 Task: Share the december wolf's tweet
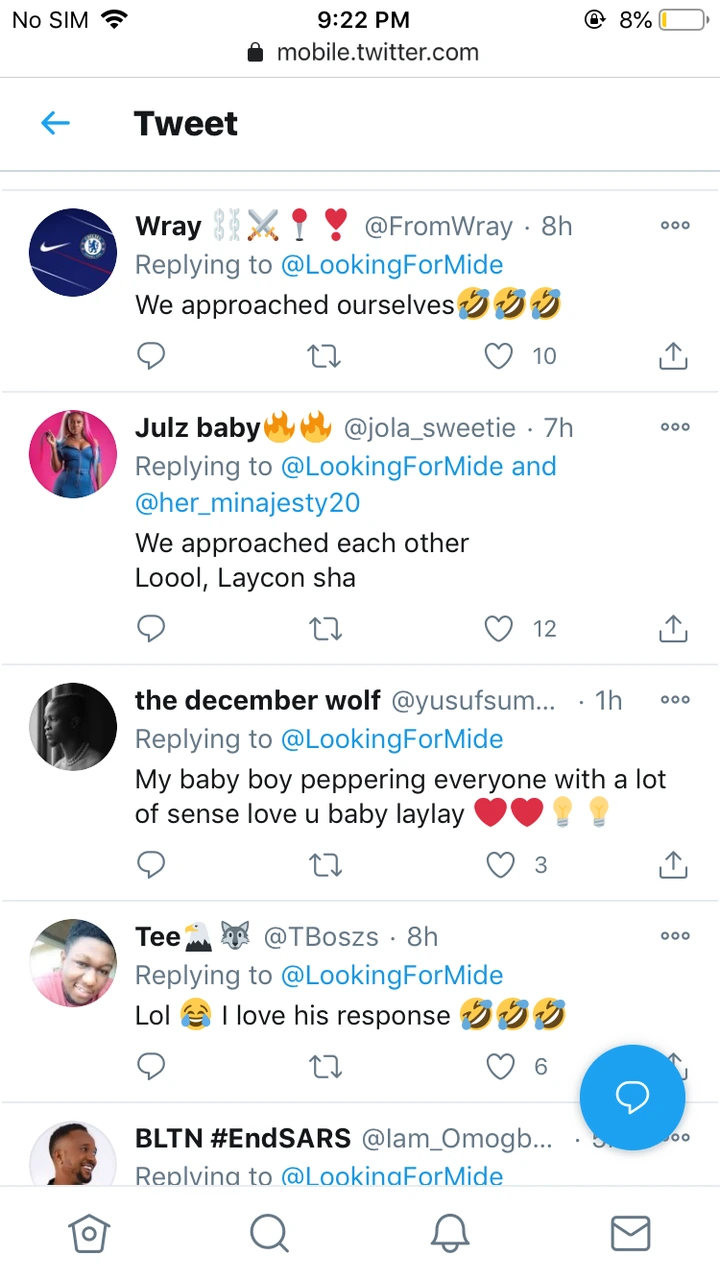tap(674, 865)
